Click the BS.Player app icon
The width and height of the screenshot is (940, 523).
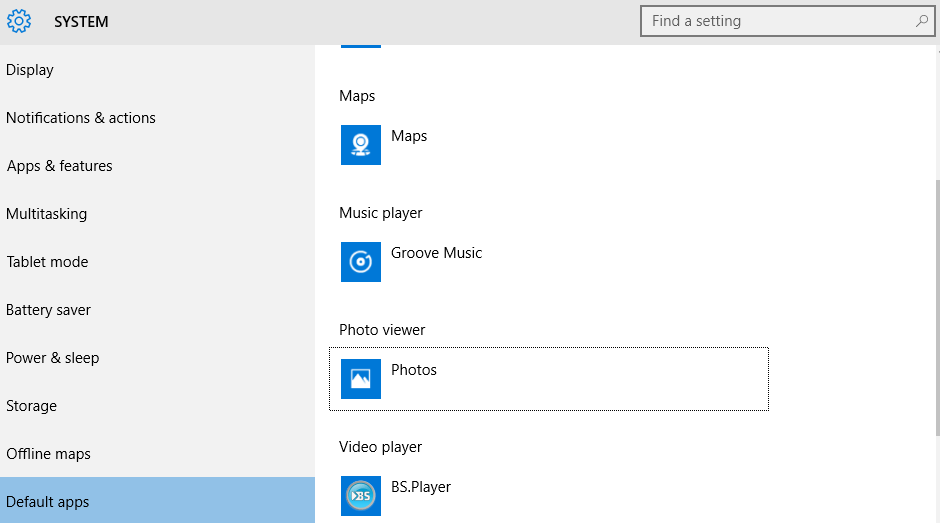click(360, 496)
